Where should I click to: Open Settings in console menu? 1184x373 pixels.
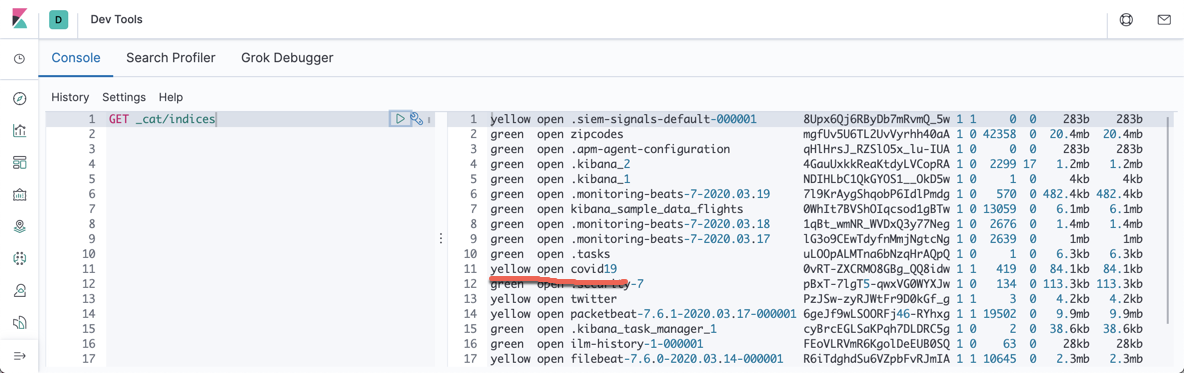[124, 97]
